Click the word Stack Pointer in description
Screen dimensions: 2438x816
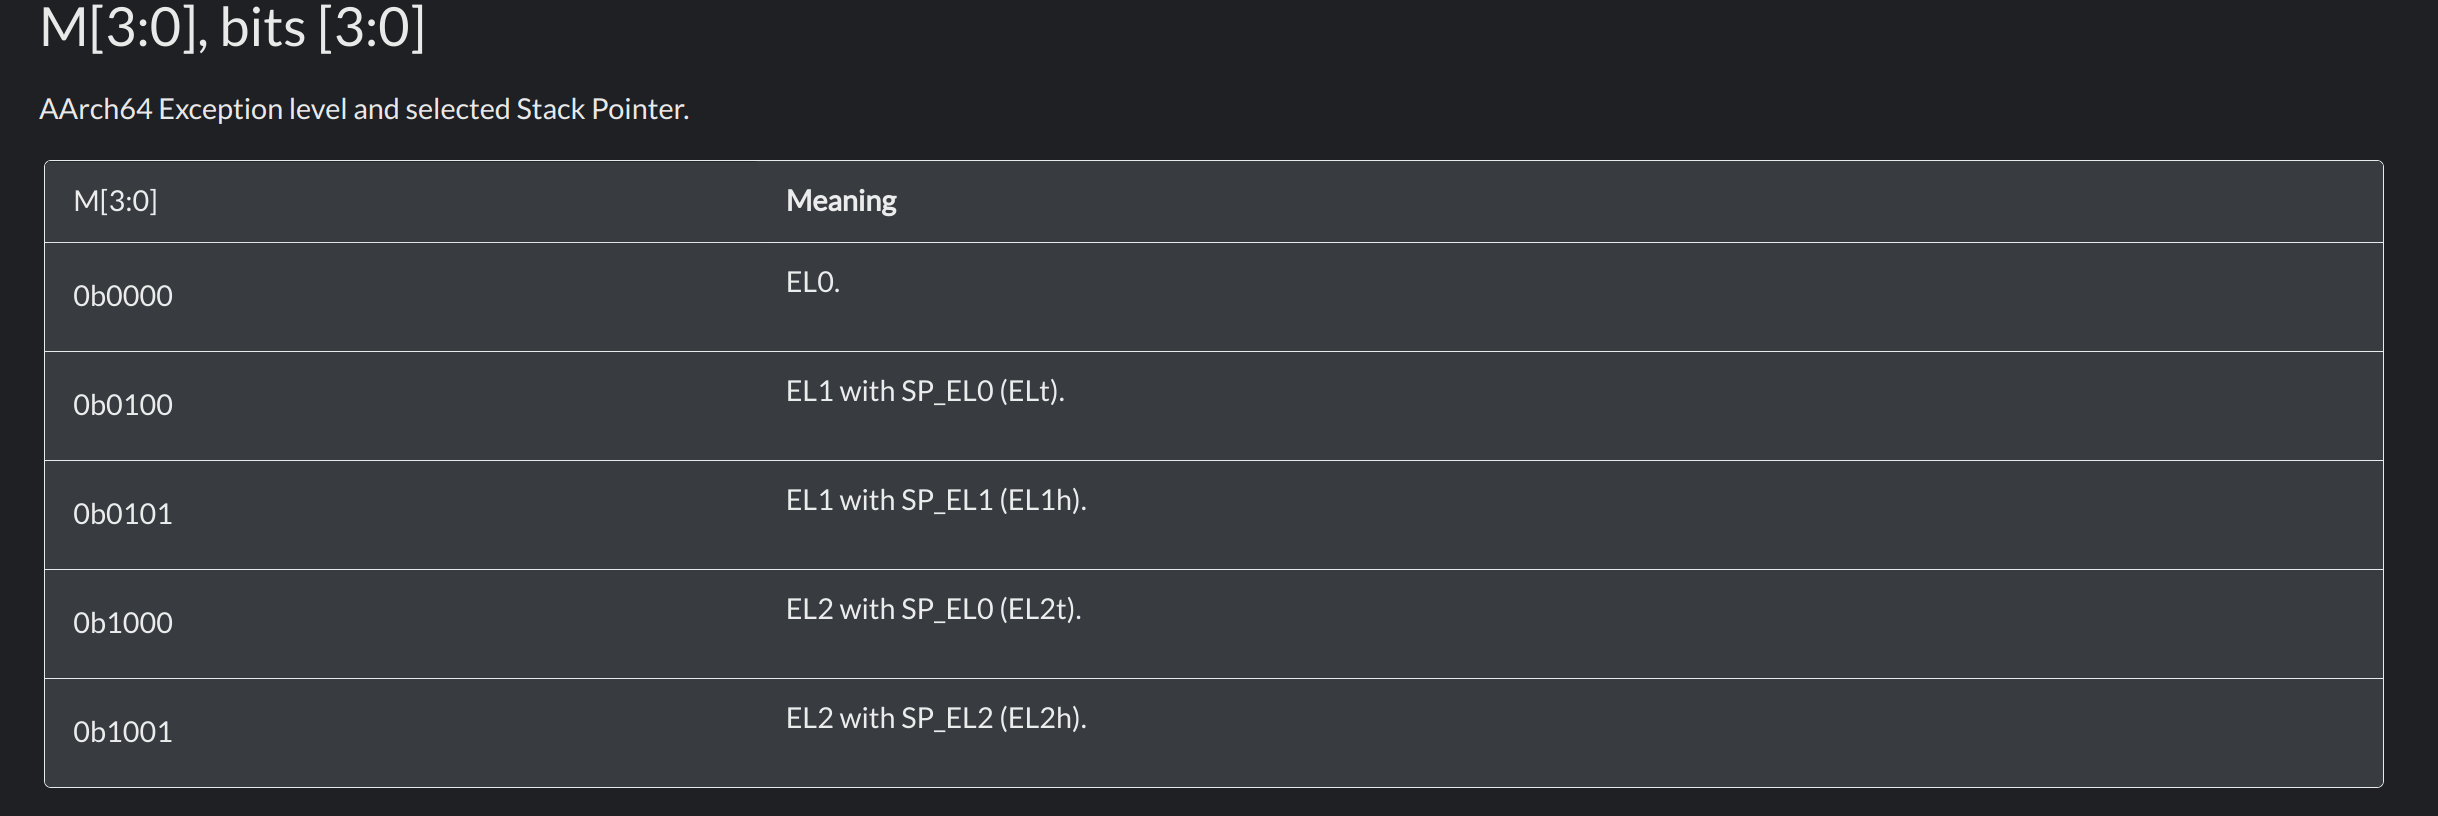[x=602, y=109]
